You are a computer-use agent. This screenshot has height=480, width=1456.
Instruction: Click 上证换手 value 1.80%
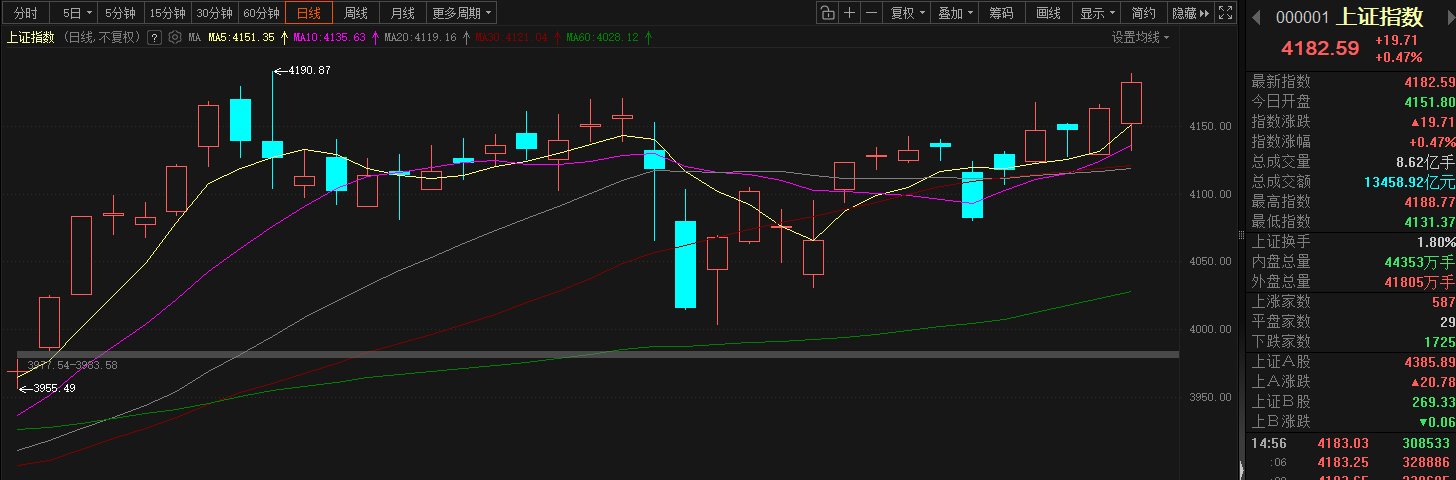coord(1436,242)
